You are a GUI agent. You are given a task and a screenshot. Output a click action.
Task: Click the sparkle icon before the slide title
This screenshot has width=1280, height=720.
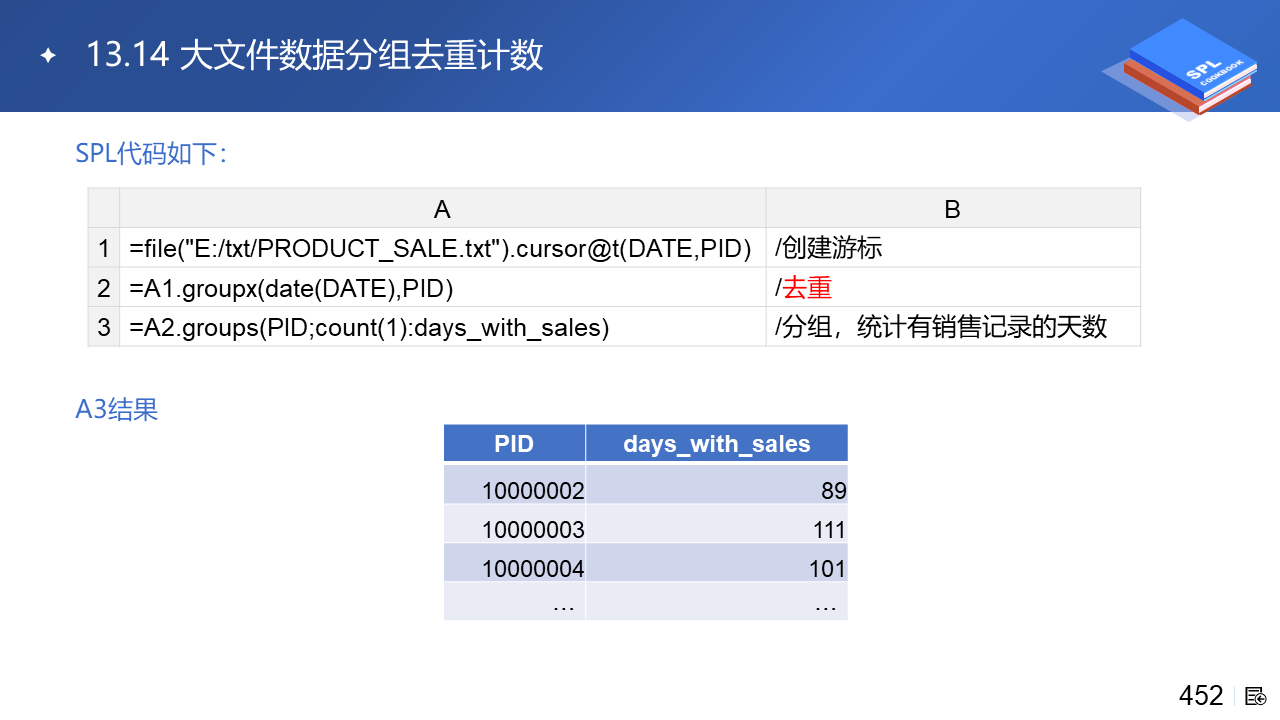48,56
